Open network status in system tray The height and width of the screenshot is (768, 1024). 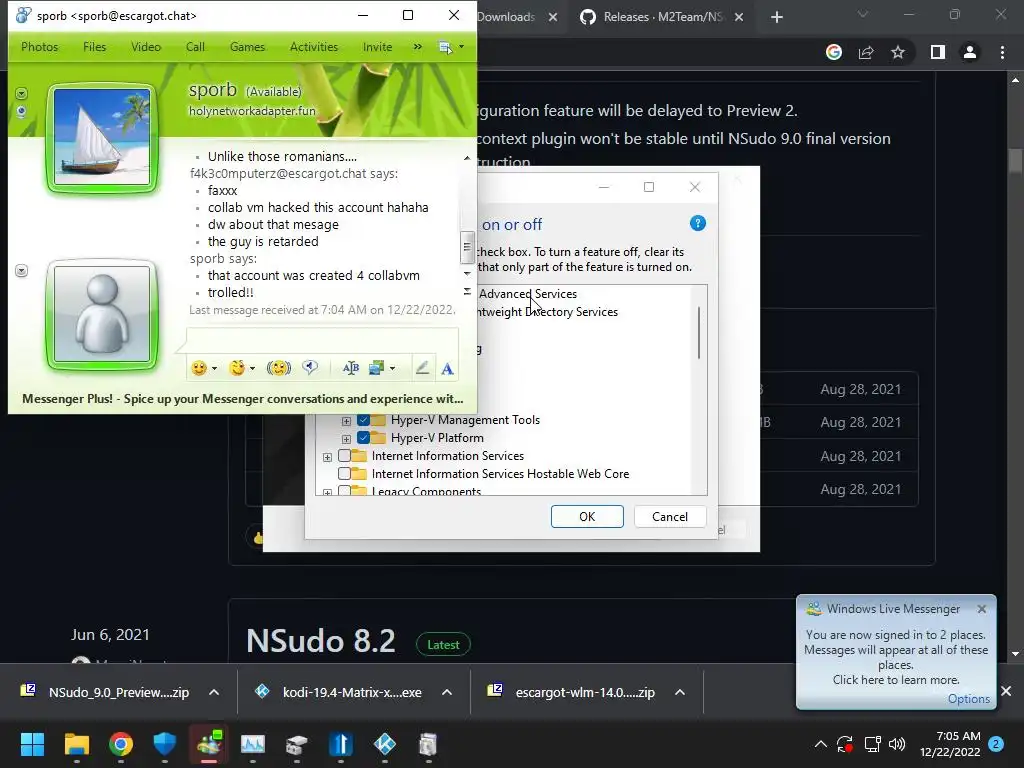[872, 744]
